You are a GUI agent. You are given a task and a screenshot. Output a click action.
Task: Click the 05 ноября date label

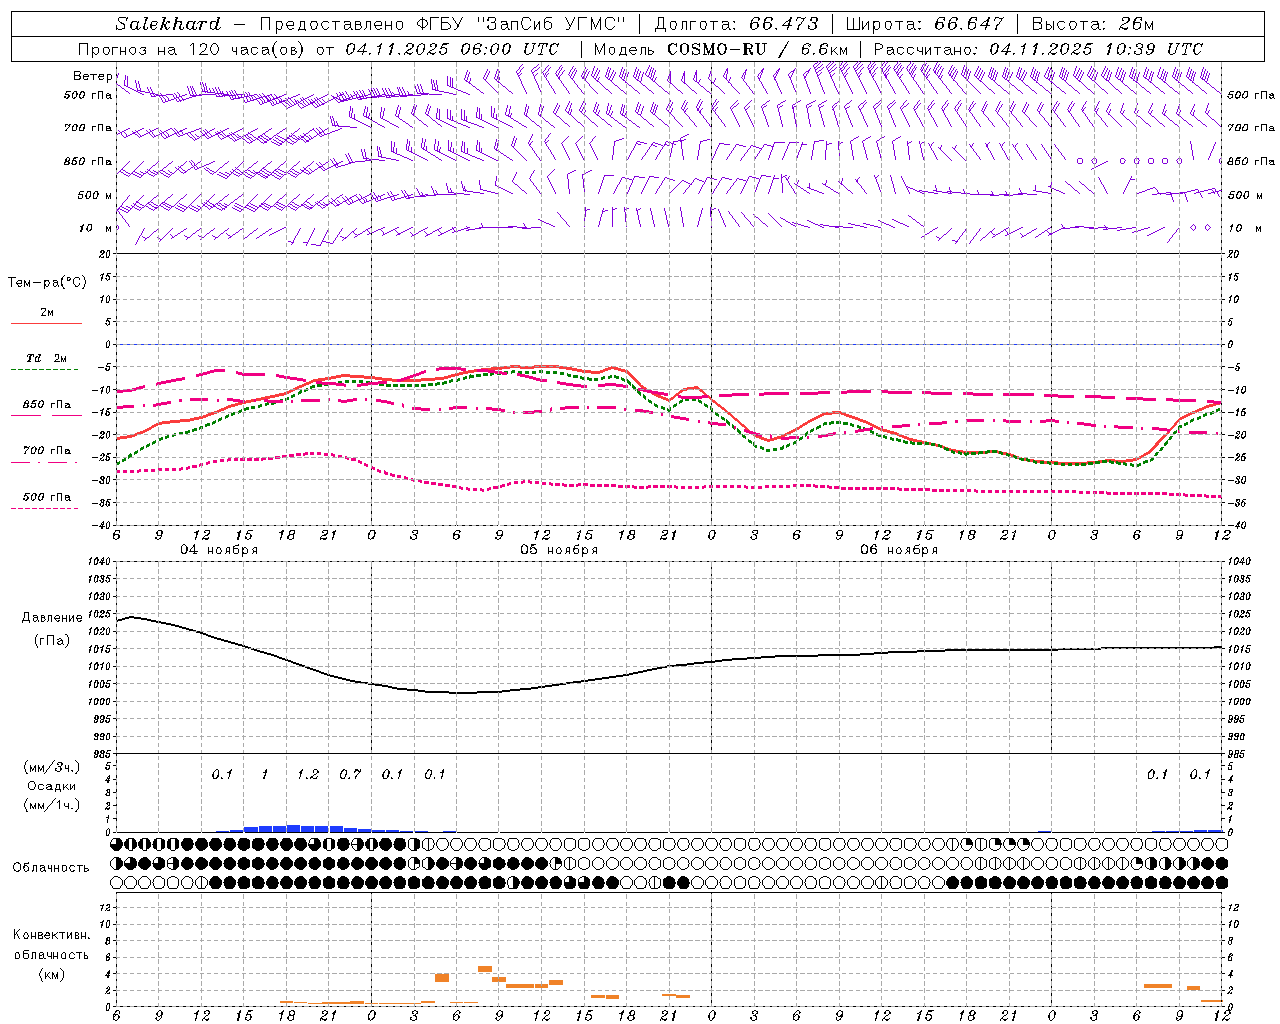tap(559, 549)
